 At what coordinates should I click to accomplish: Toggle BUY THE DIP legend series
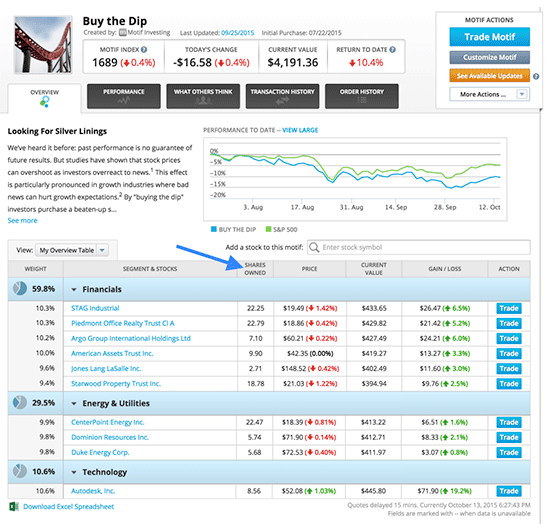pos(233,229)
